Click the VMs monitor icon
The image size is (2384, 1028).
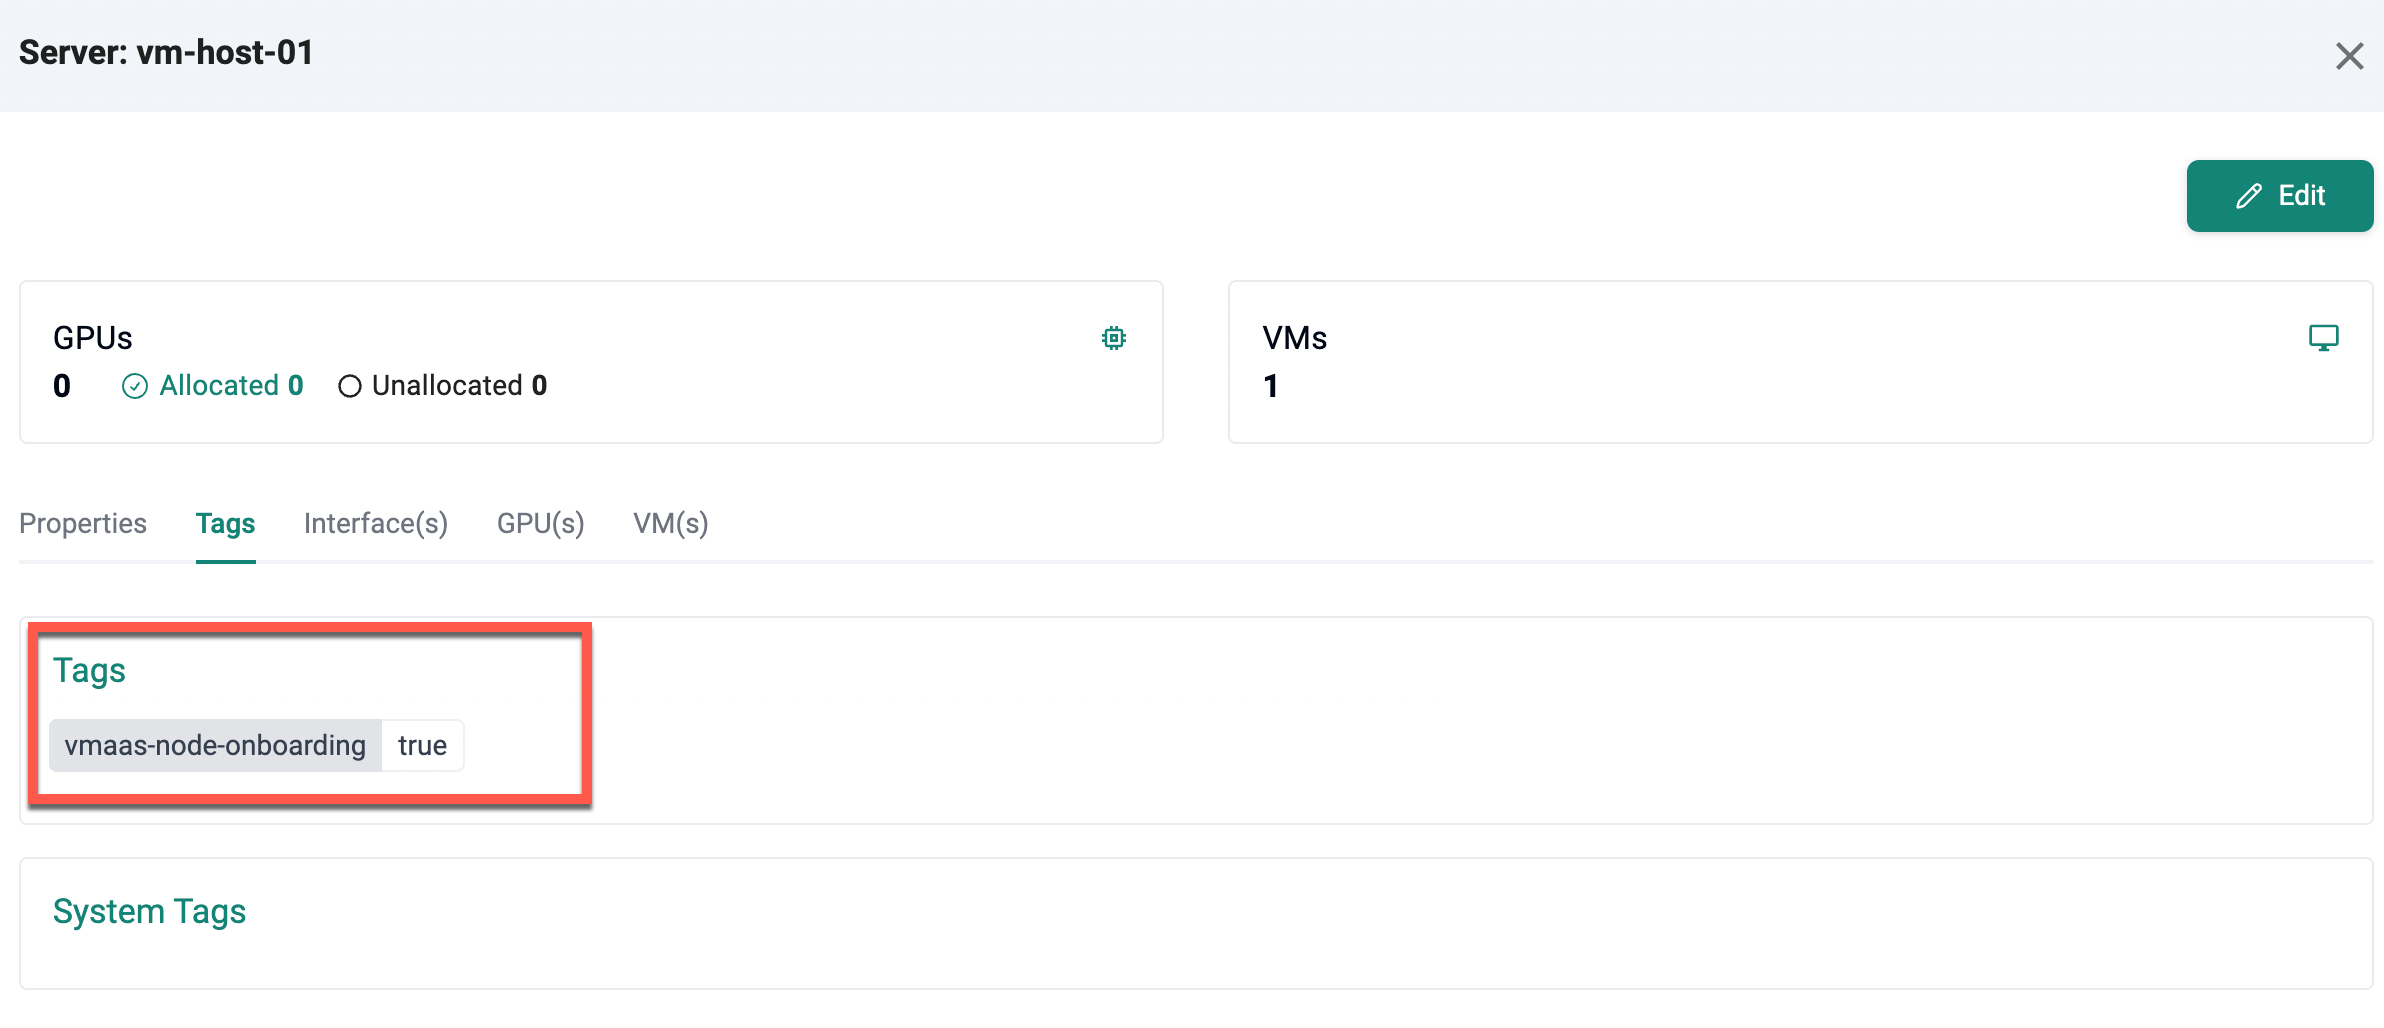(x=2323, y=338)
